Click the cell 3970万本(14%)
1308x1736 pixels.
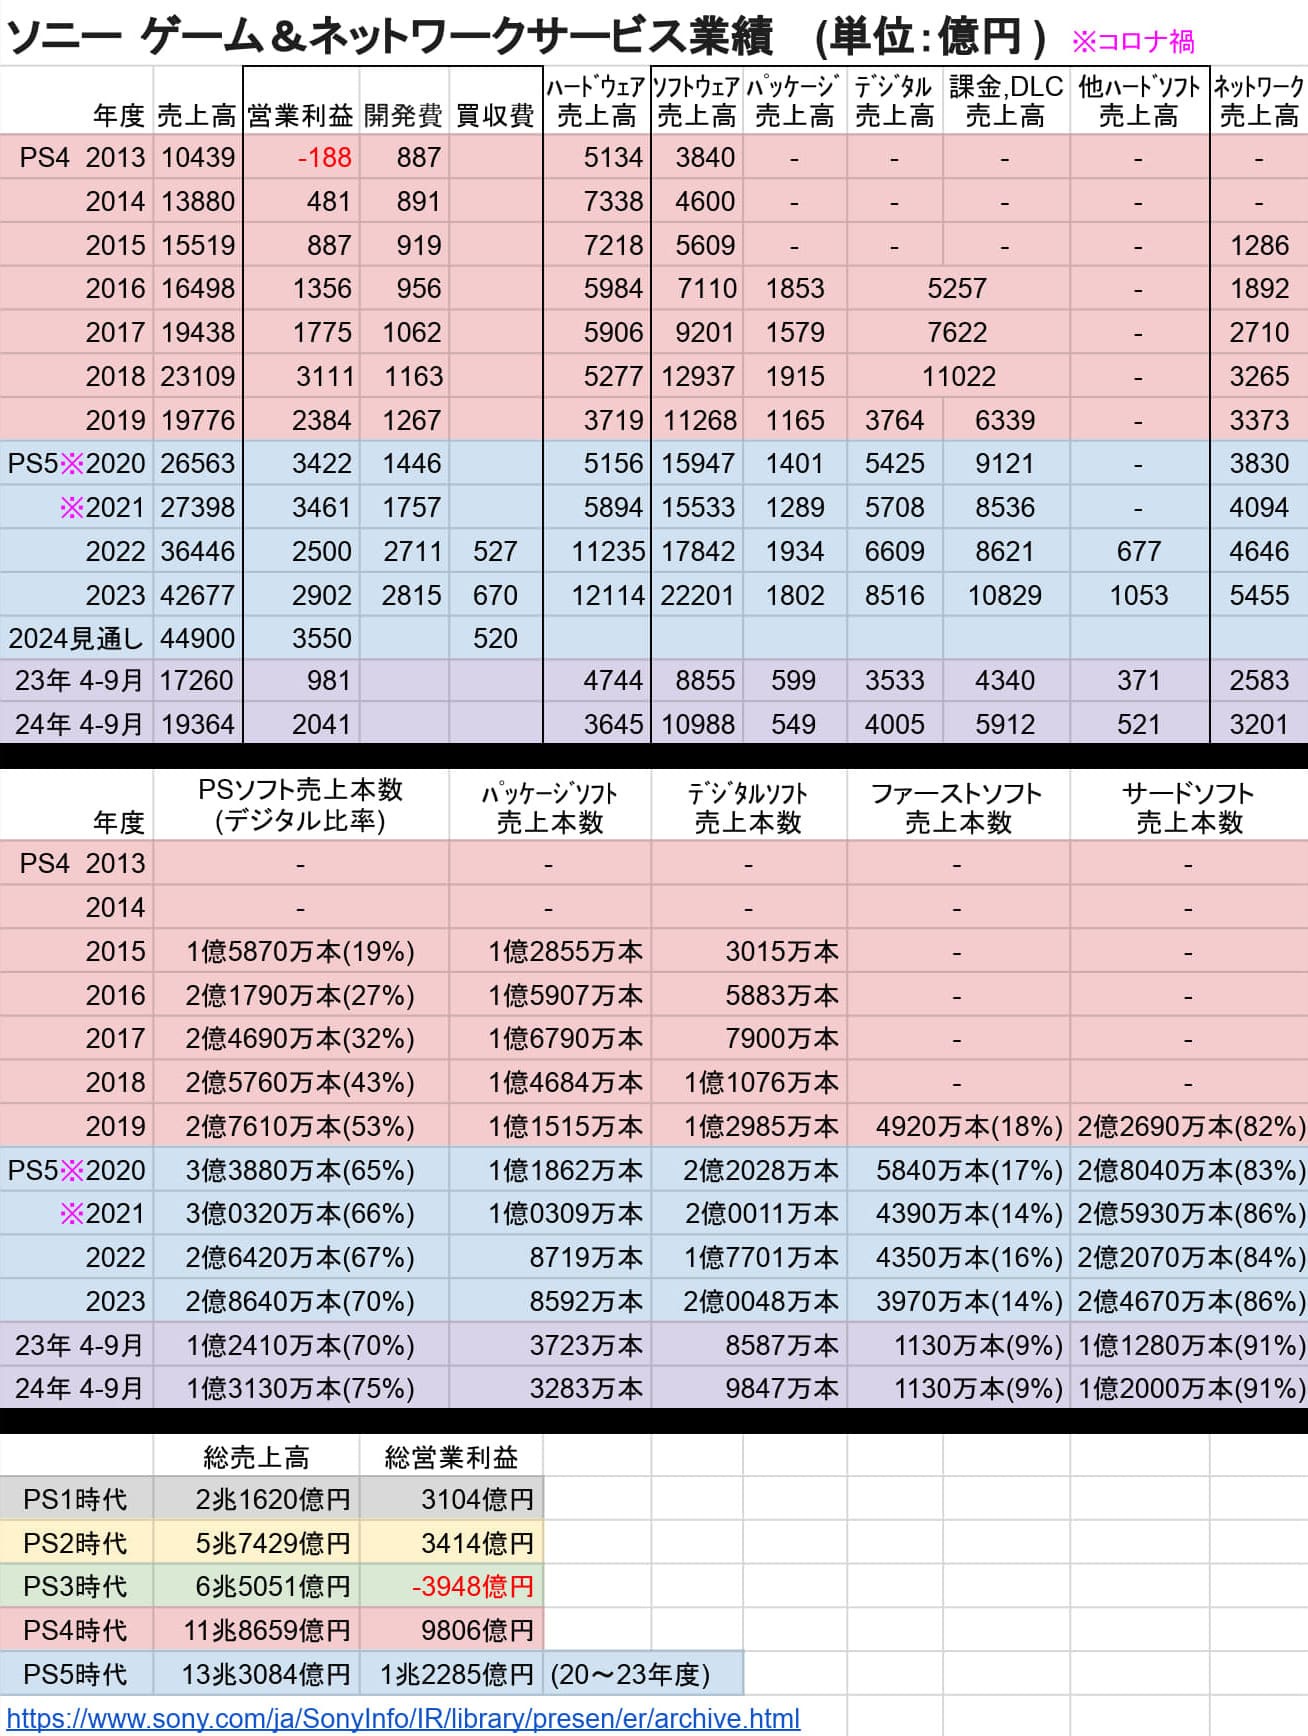[969, 1302]
